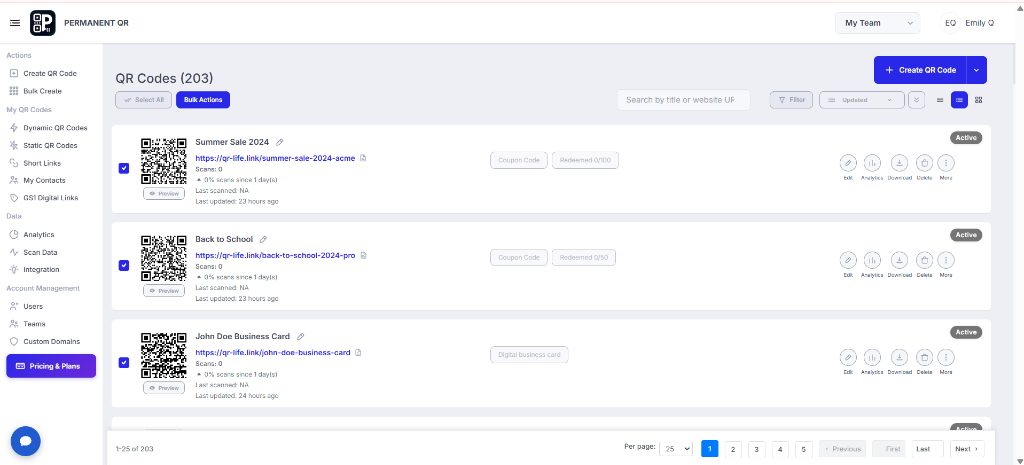Switch to detailed list view
Image resolution: width=1024 pixels, height=465 pixels.
(x=959, y=100)
